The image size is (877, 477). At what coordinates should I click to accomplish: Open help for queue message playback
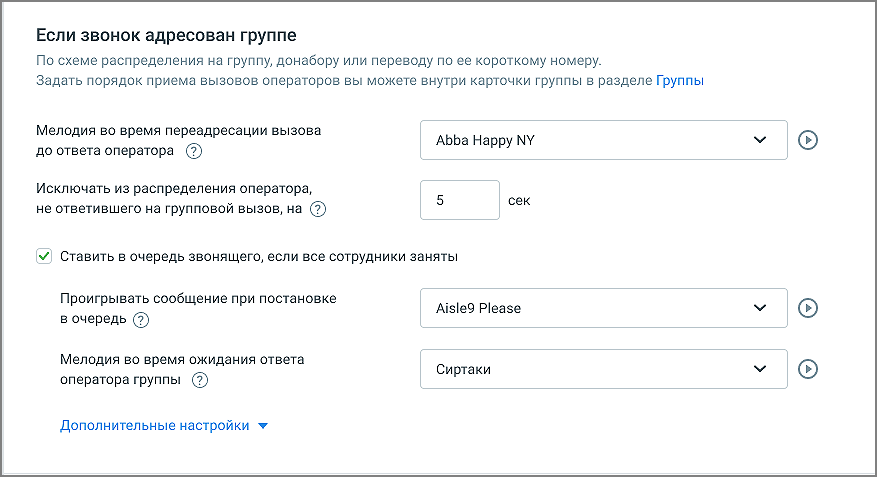[x=141, y=320]
